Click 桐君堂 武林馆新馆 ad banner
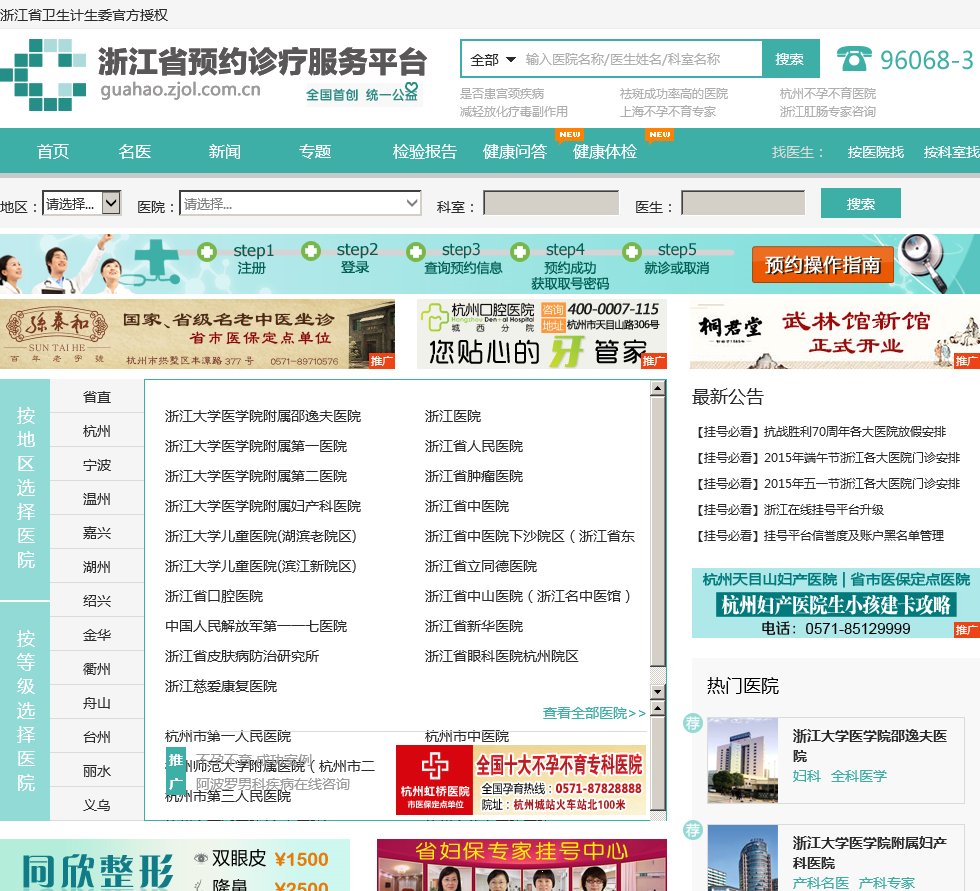The height and width of the screenshot is (891, 980). 835,334
